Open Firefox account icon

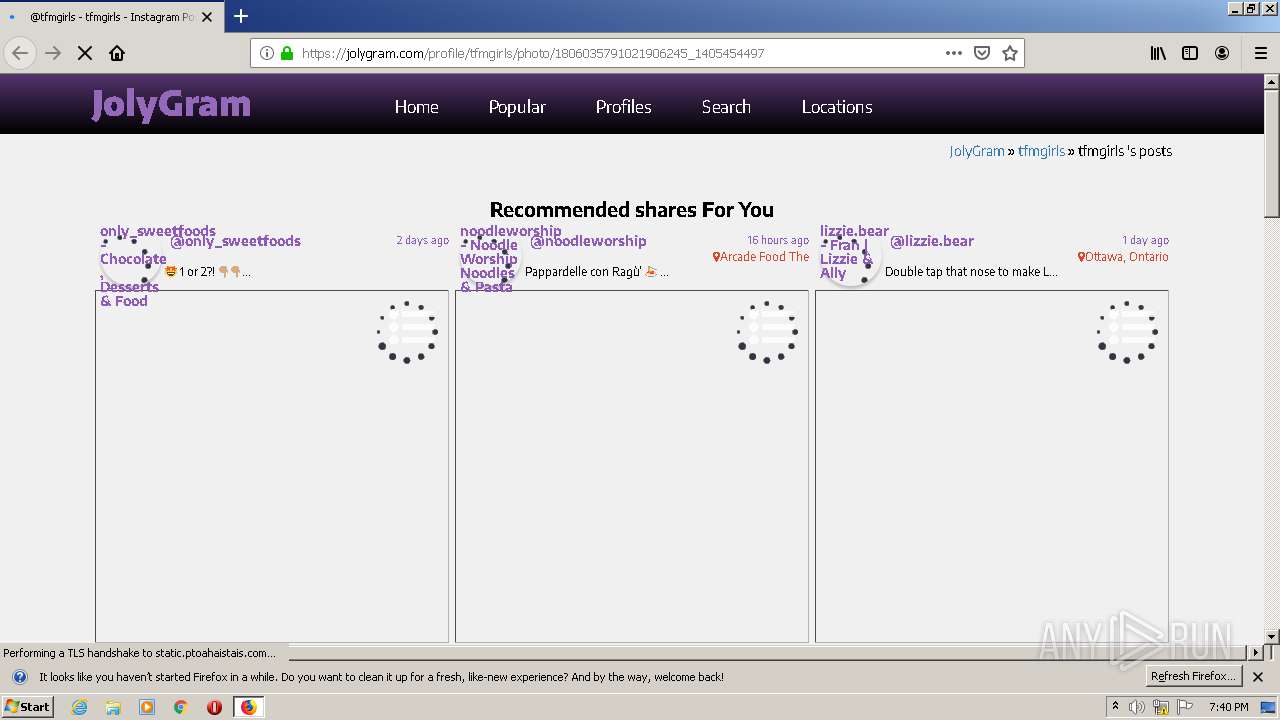pyautogui.click(x=1222, y=53)
